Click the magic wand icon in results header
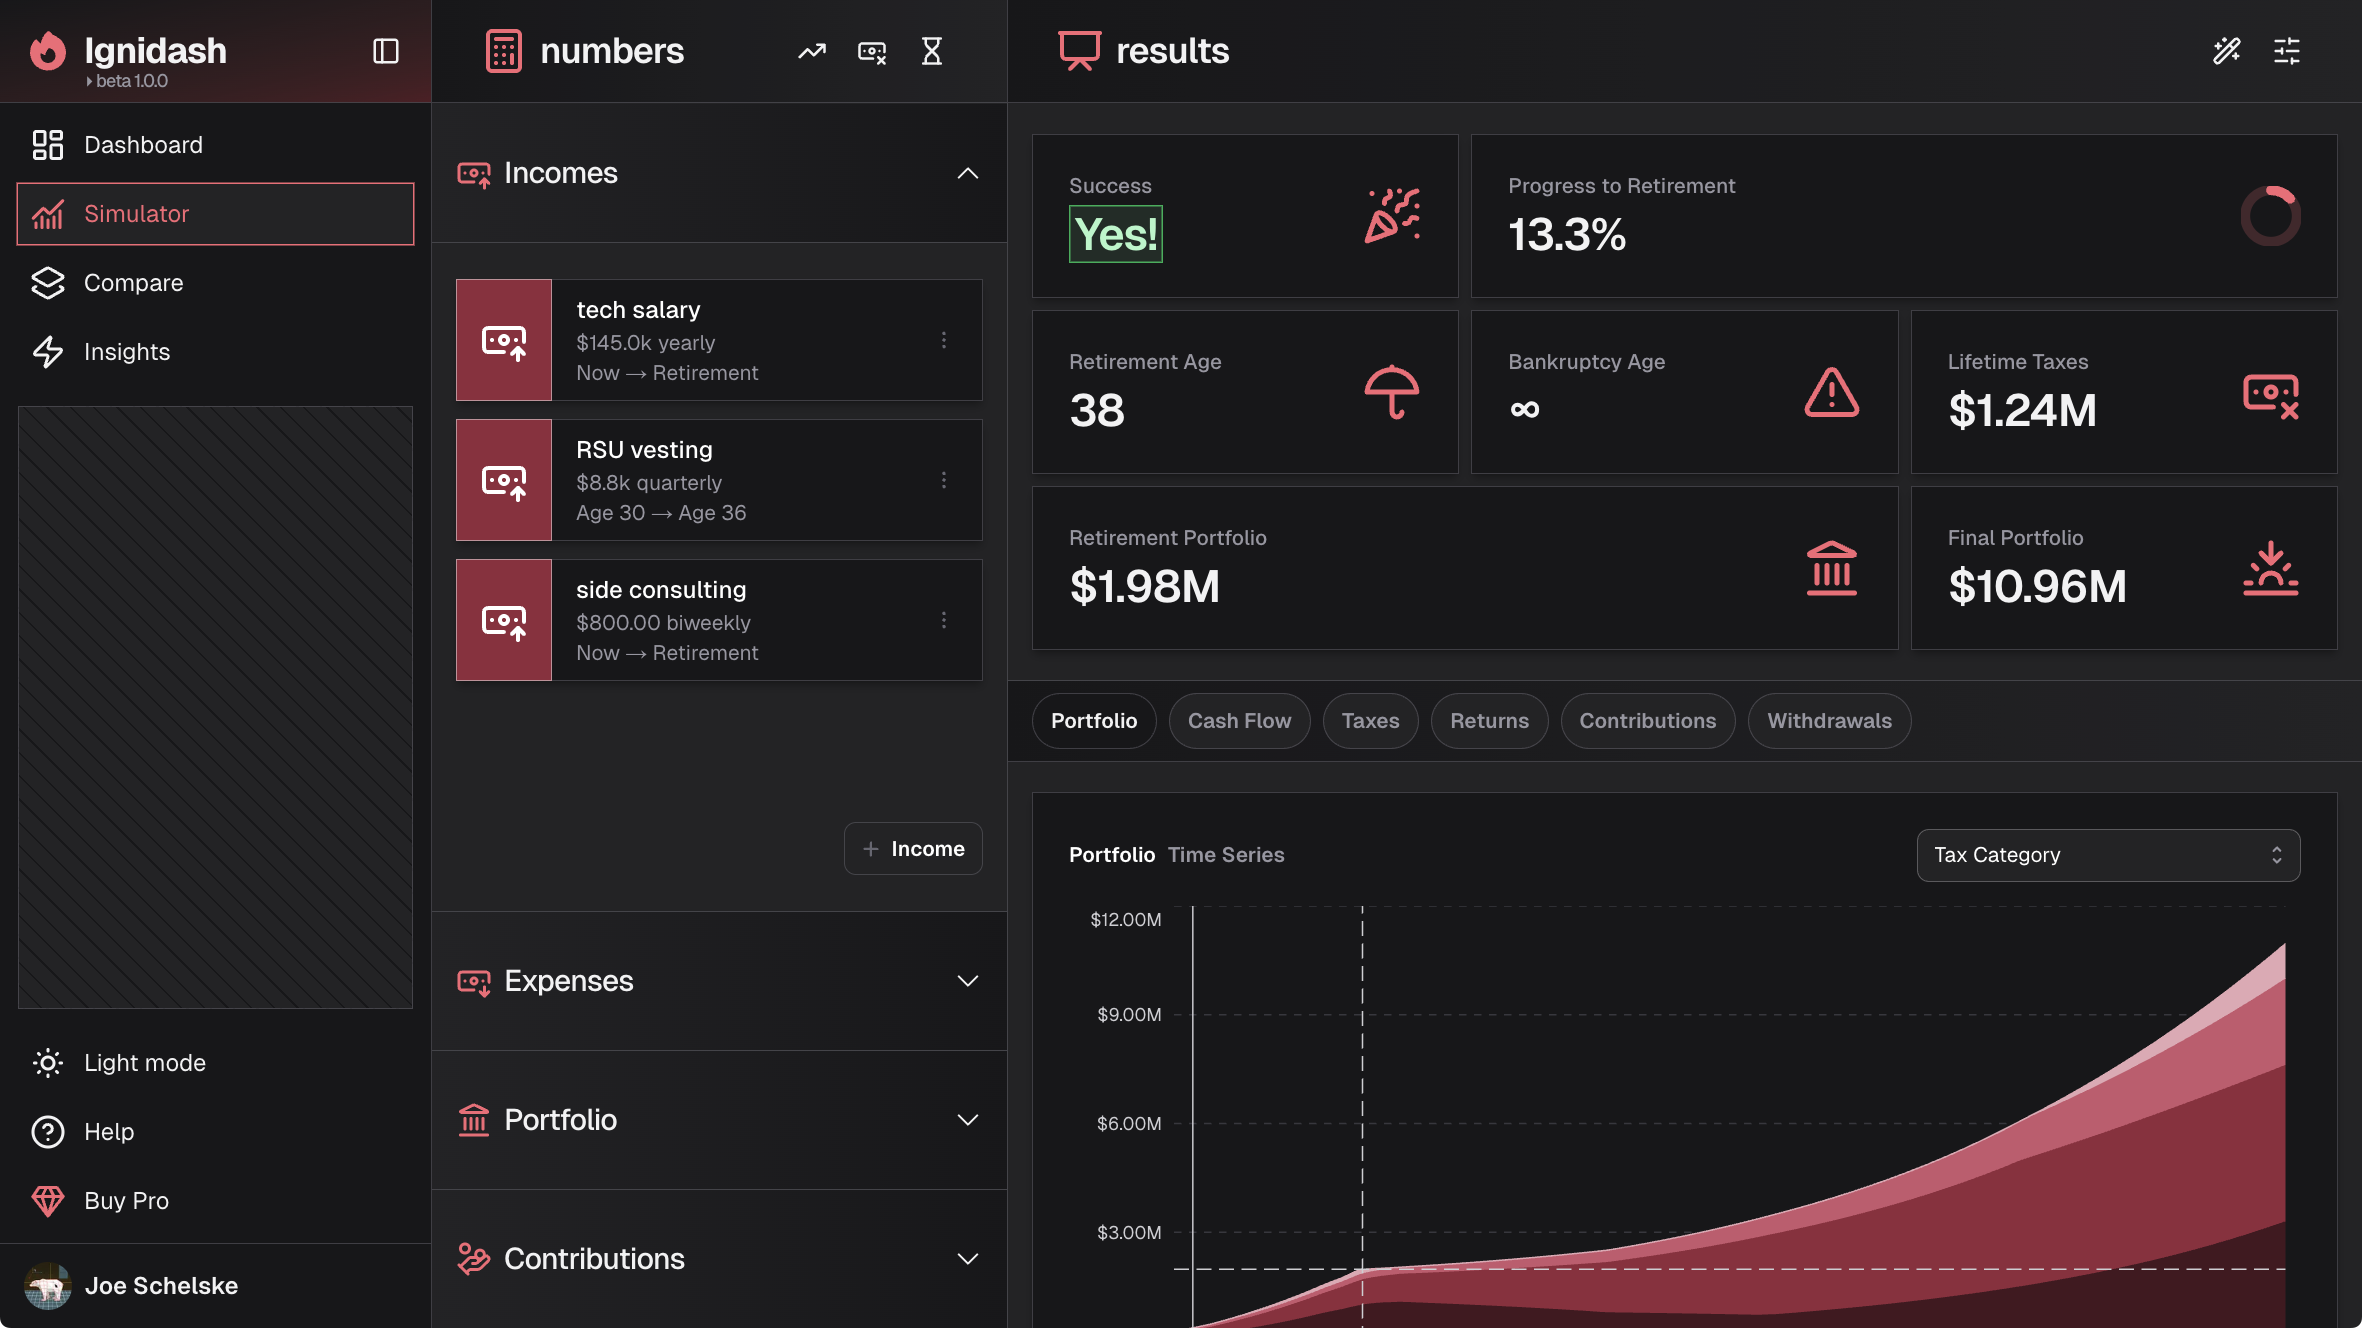This screenshot has width=2362, height=1328. [x=2227, y=51]
